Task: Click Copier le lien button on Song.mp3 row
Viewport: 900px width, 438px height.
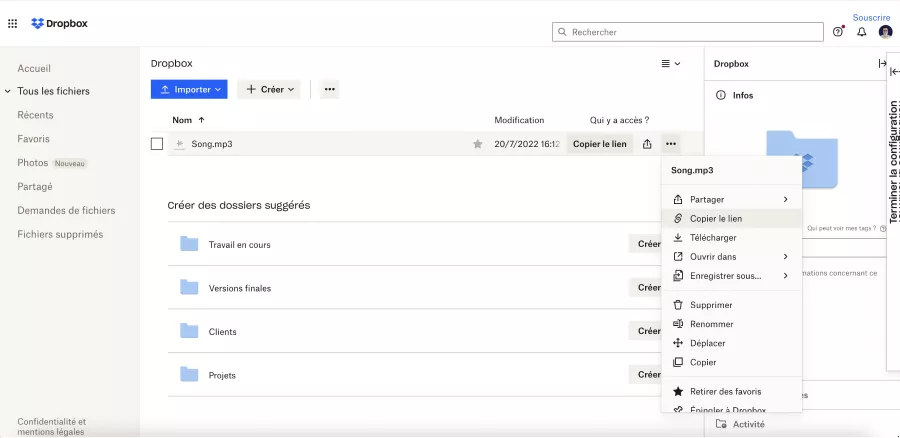Action: pyautogui.click(x=600, y=144)
